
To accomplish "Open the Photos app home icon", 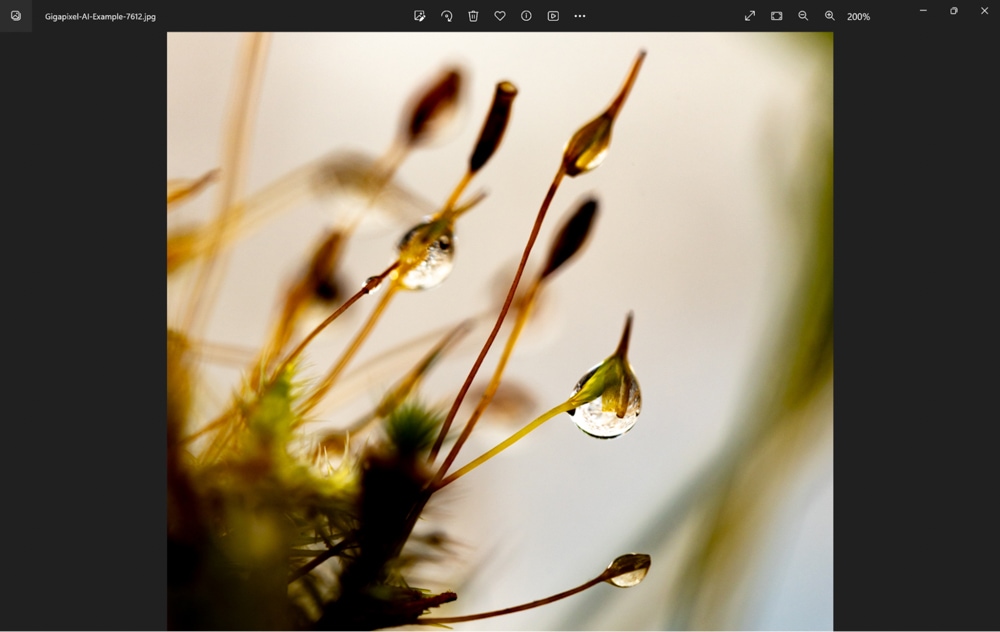I will pyautogui.click(x=16, y=16).
